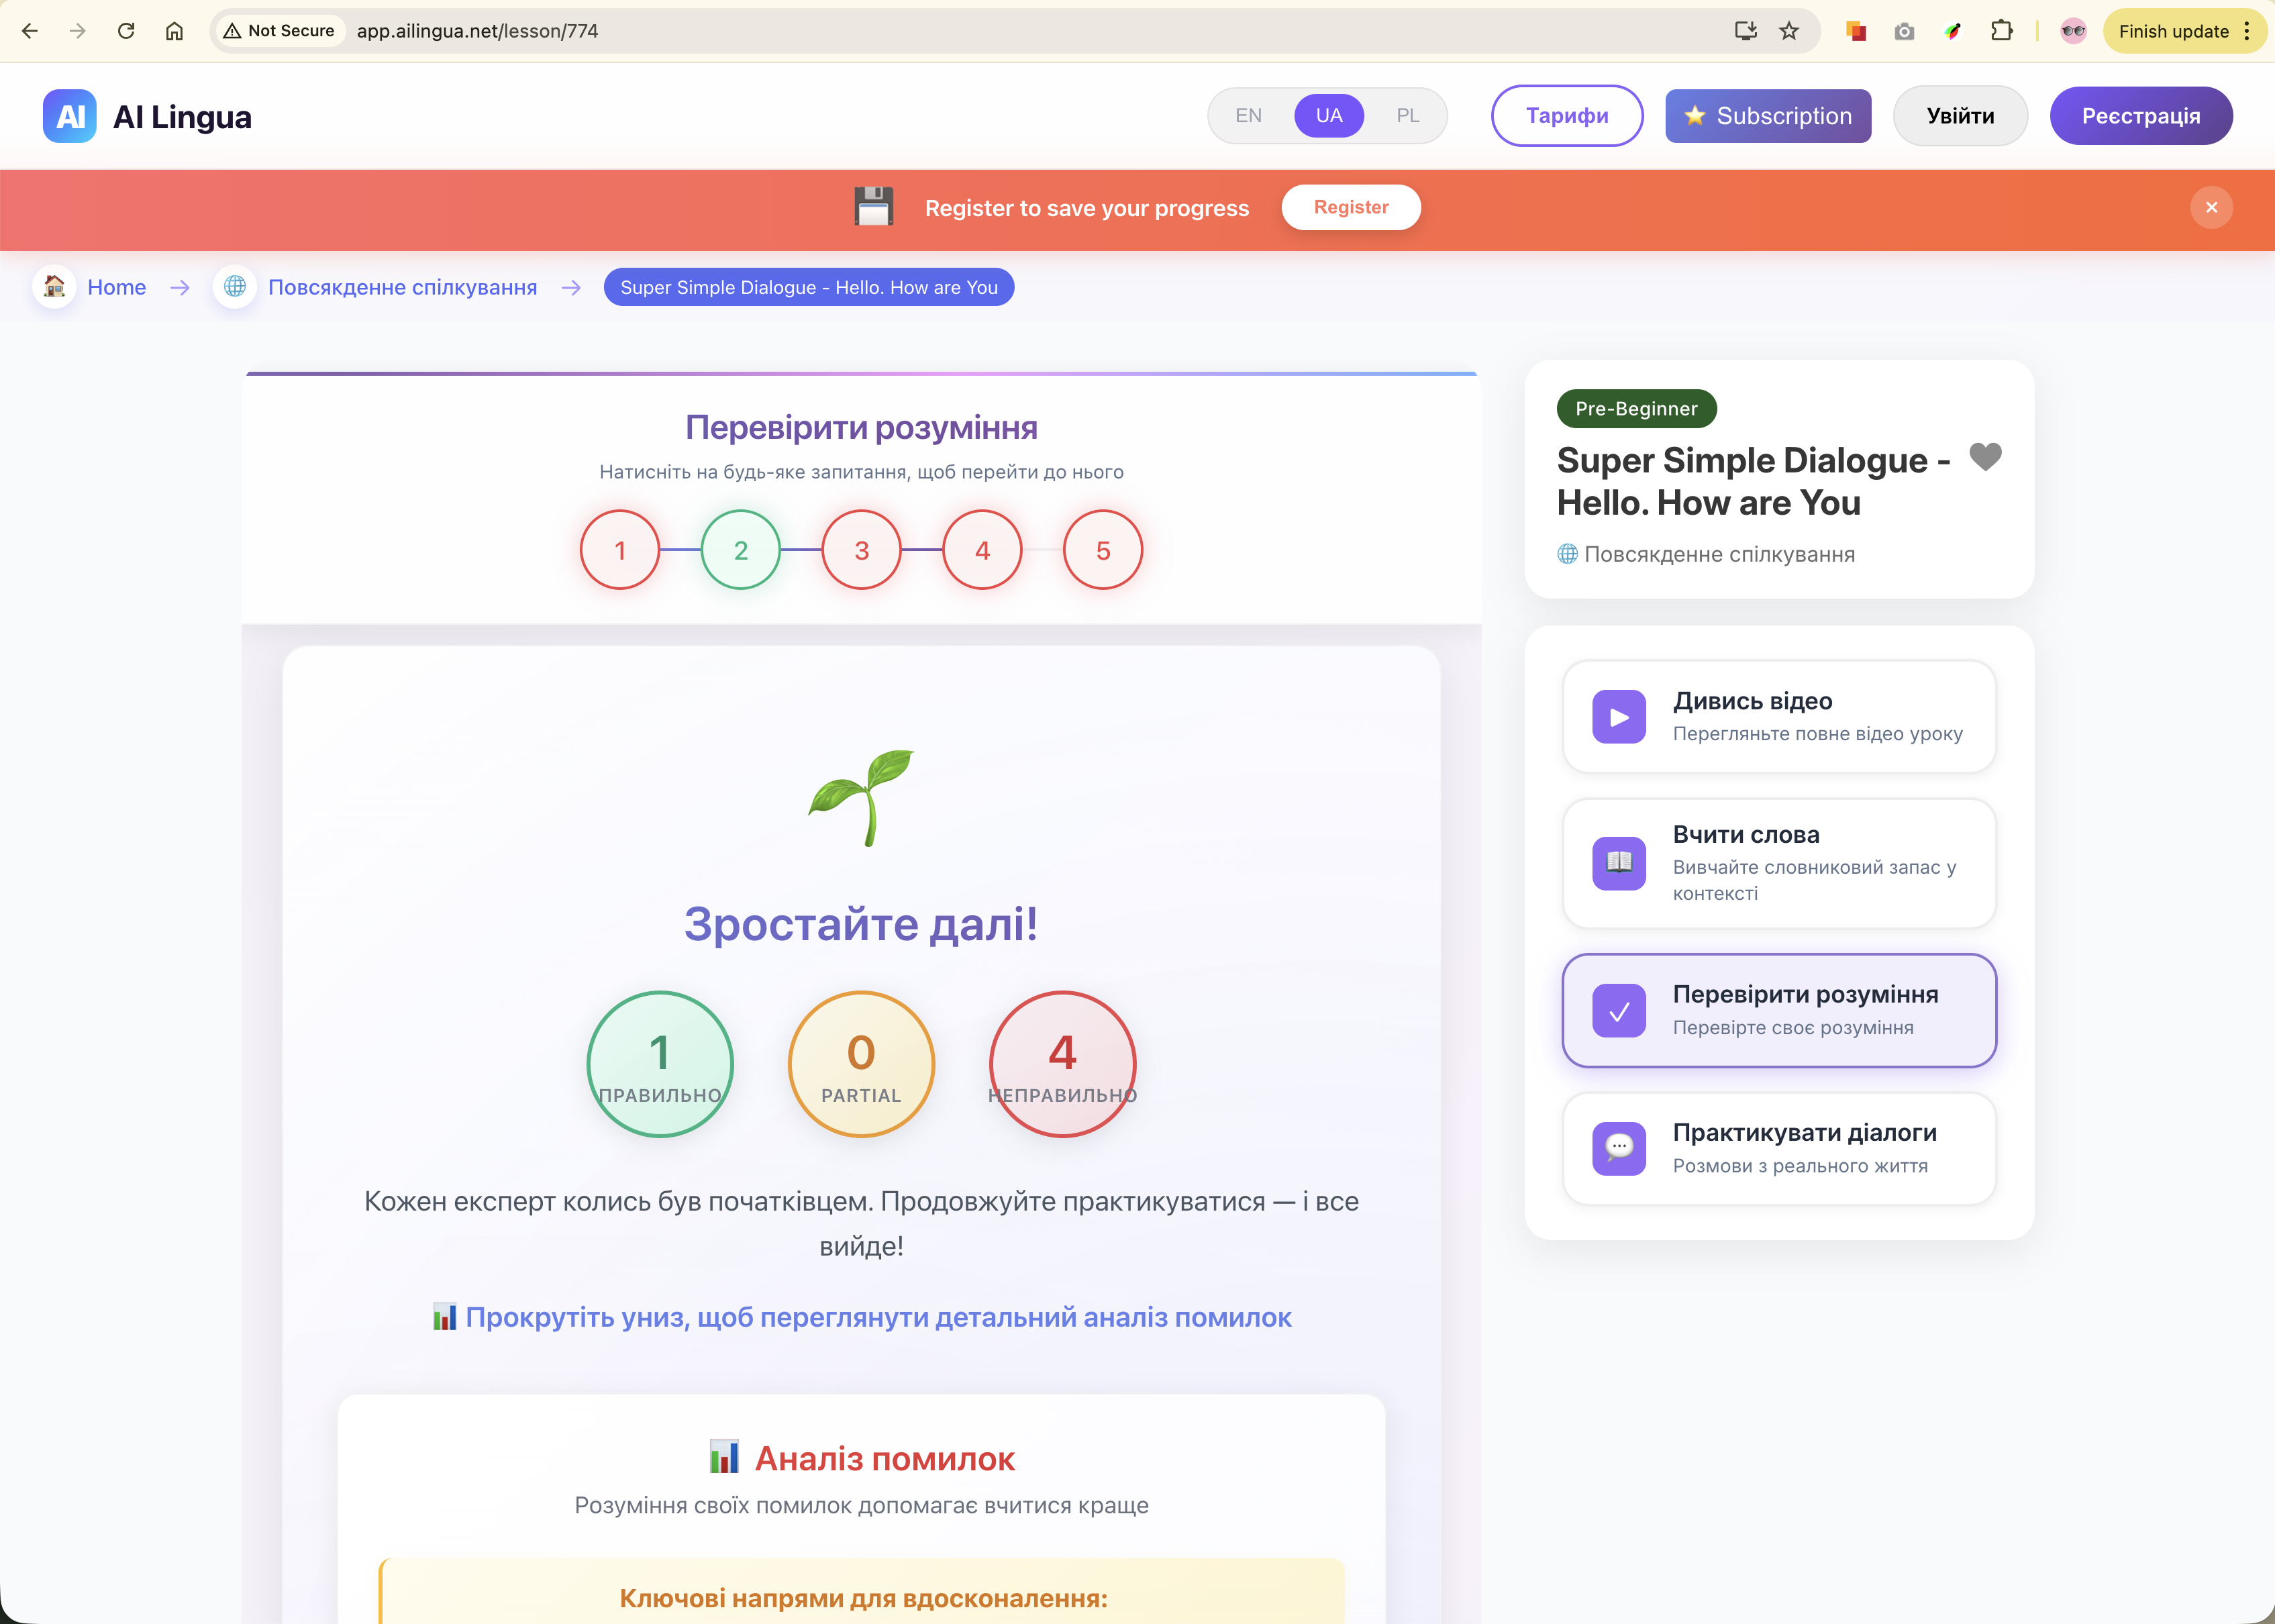
Task: Open the Тарифи pricing page
Action: click(x=1566, y=116)
